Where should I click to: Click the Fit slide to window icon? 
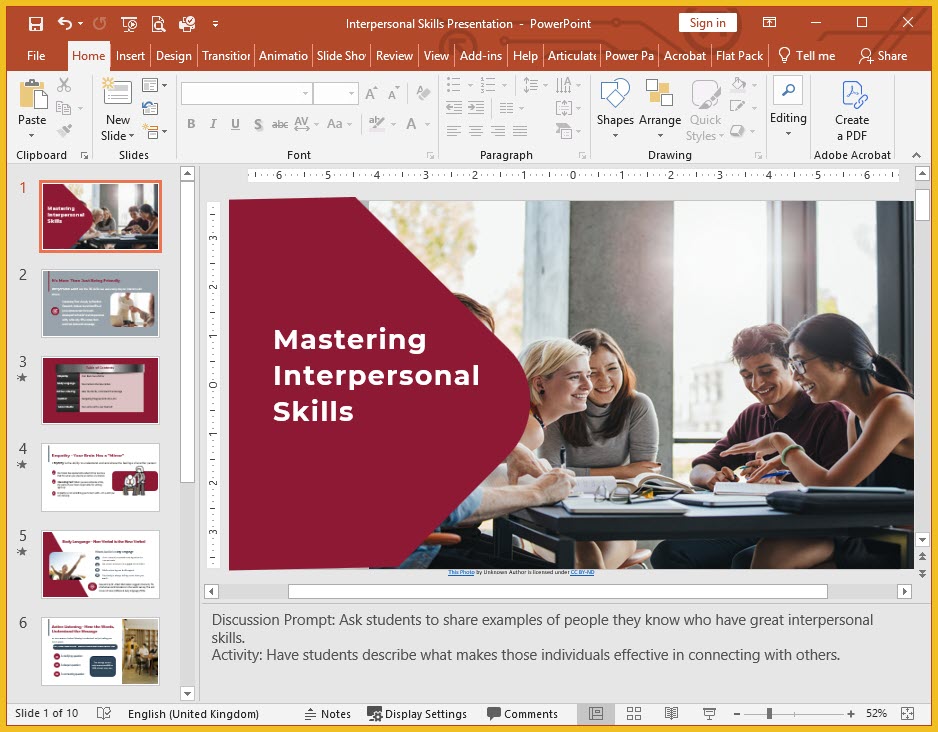click(x=907, y=713)
